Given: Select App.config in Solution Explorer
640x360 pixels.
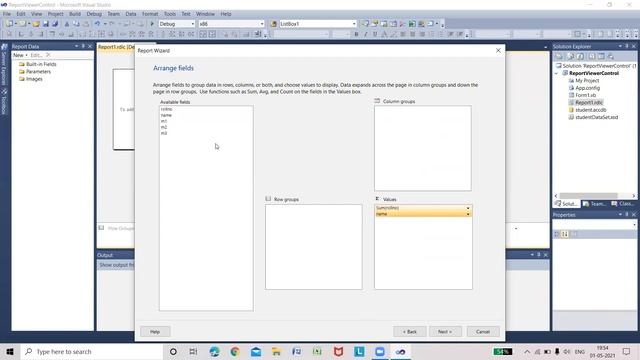Looking at the screenshot, I should [x=587, y=88].
